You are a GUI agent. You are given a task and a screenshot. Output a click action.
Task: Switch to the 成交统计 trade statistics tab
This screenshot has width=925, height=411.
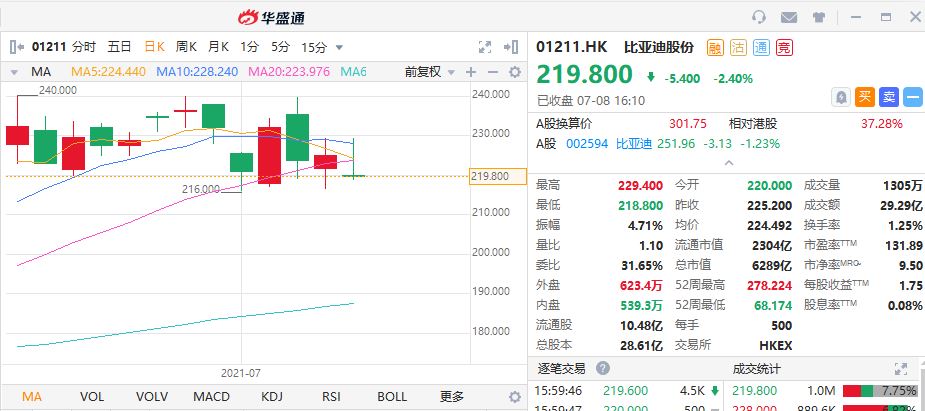click(x=756, y=369)
